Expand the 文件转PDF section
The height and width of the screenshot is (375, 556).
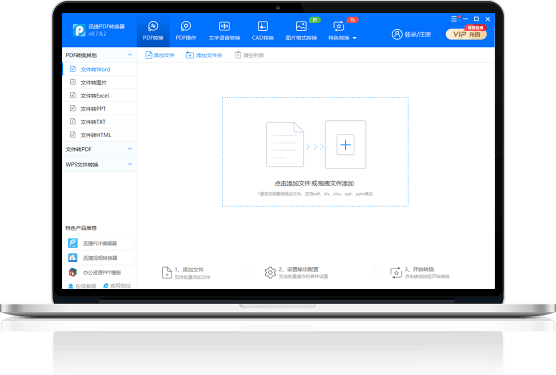tap(99, 149)
